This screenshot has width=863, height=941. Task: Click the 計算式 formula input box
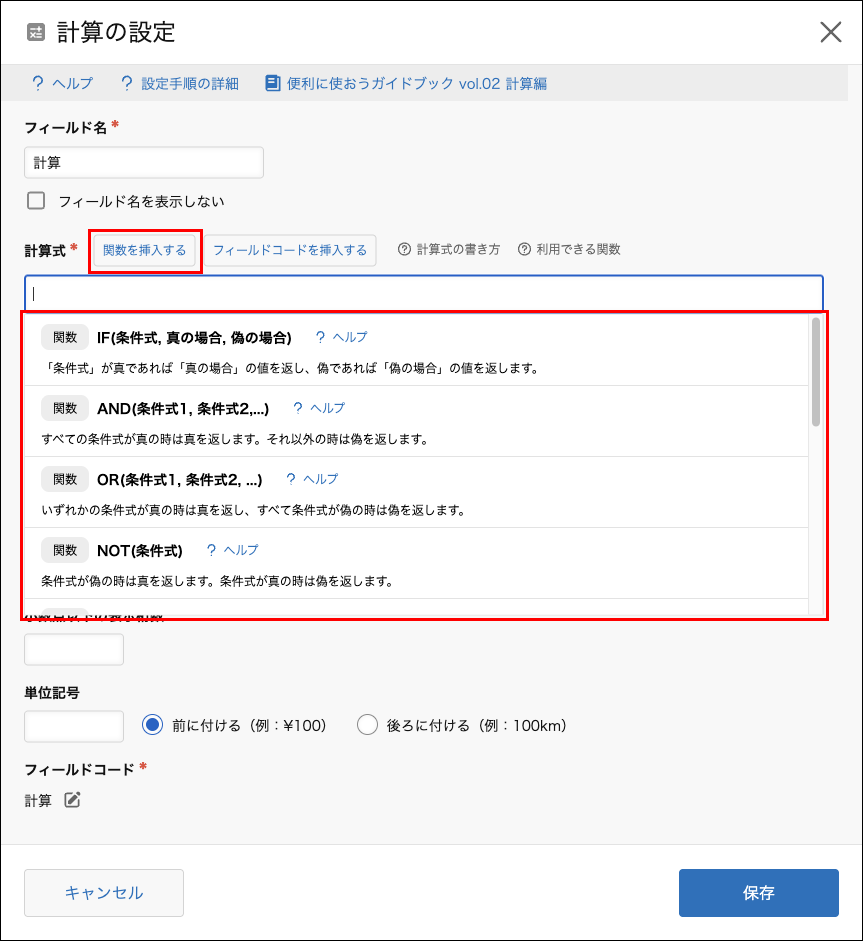point(424,293)
